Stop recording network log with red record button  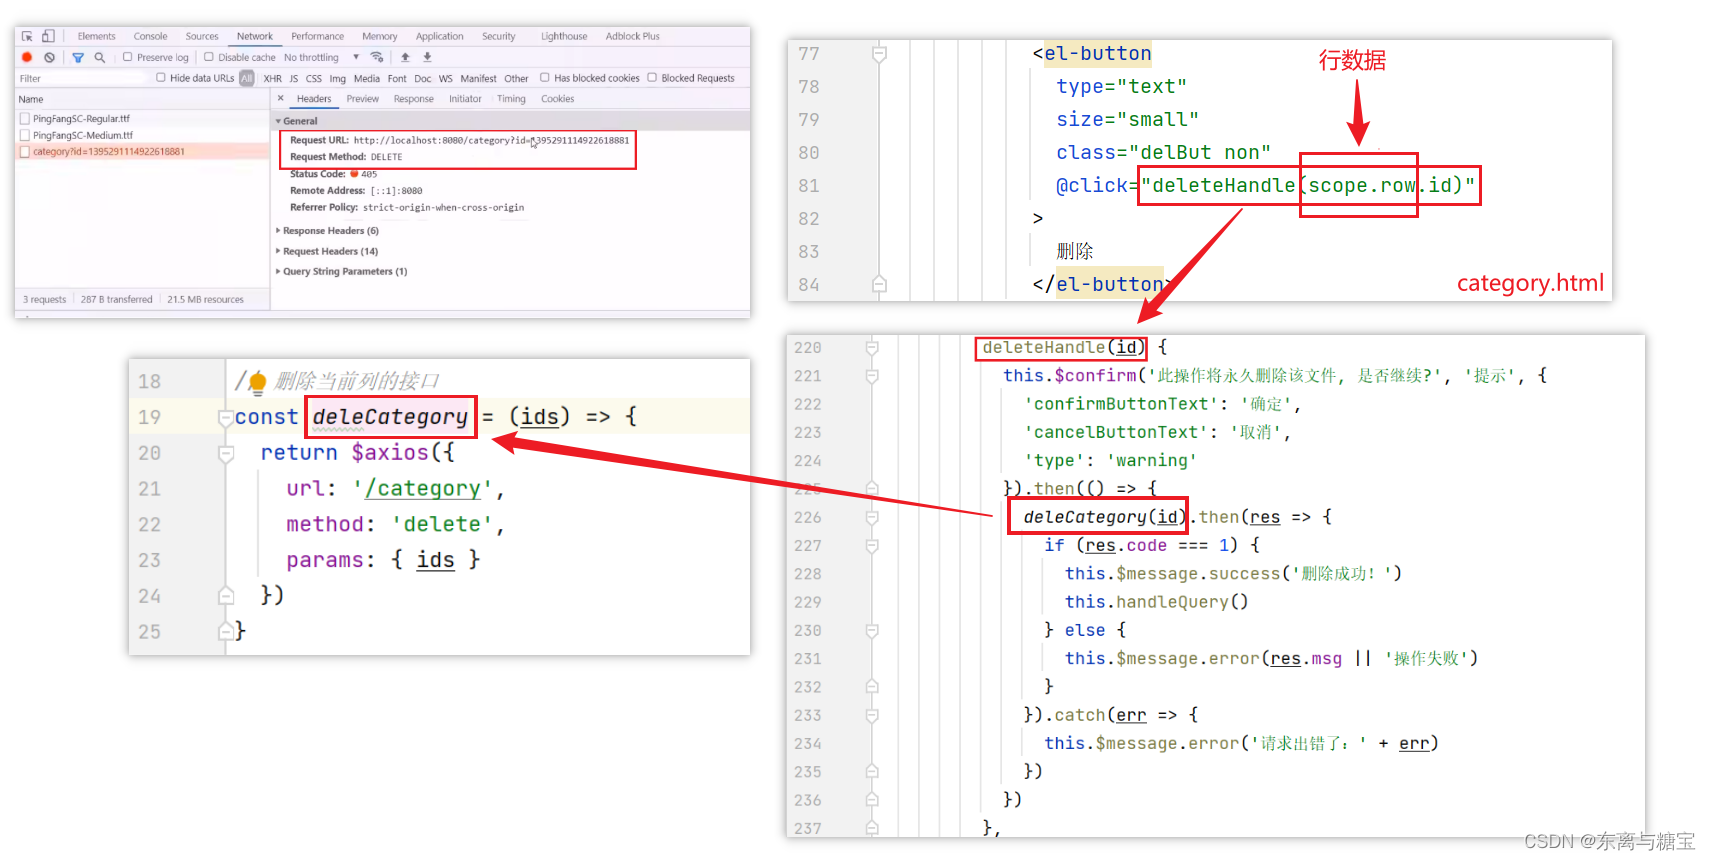click(27, 57)
